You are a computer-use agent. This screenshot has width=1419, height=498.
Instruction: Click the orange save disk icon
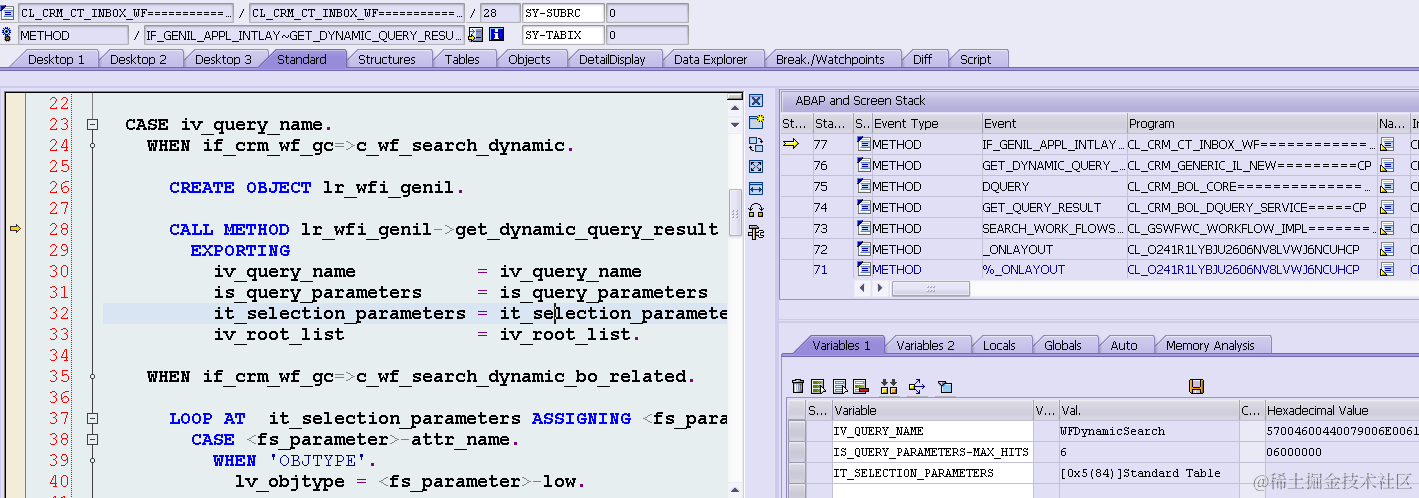click(1196, 386)
